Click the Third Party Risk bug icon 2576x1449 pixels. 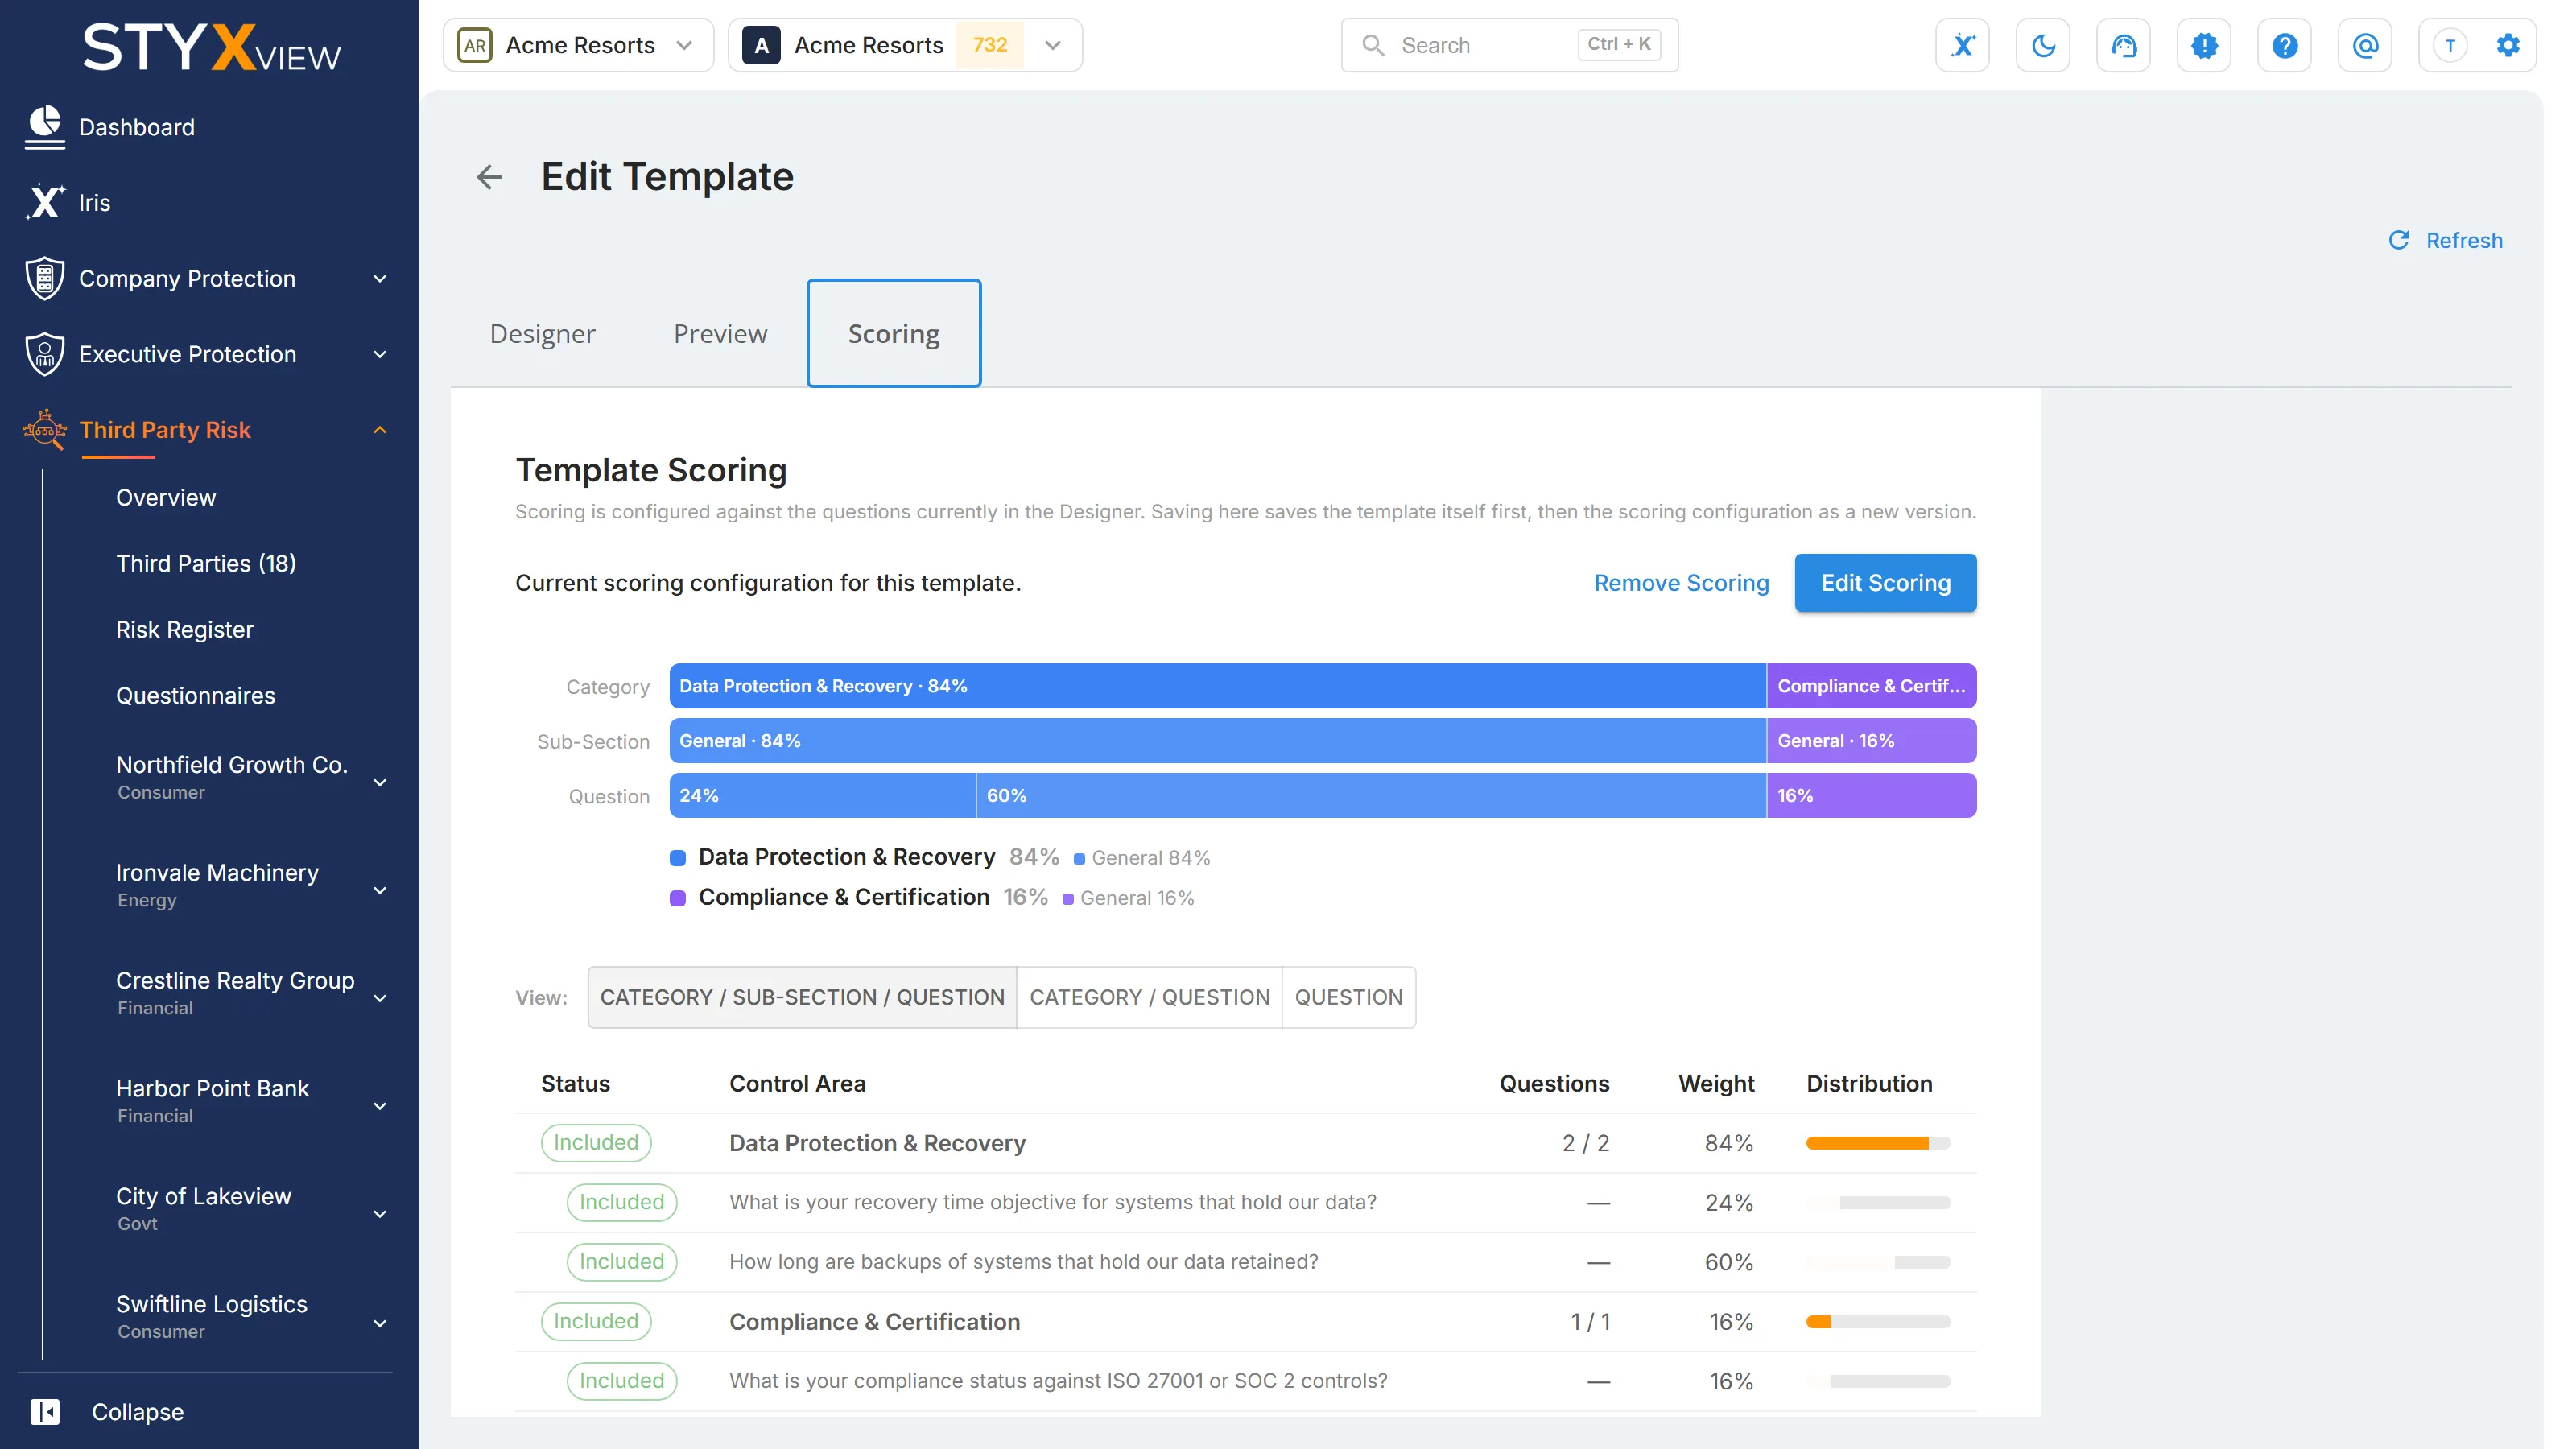(44, 430)
